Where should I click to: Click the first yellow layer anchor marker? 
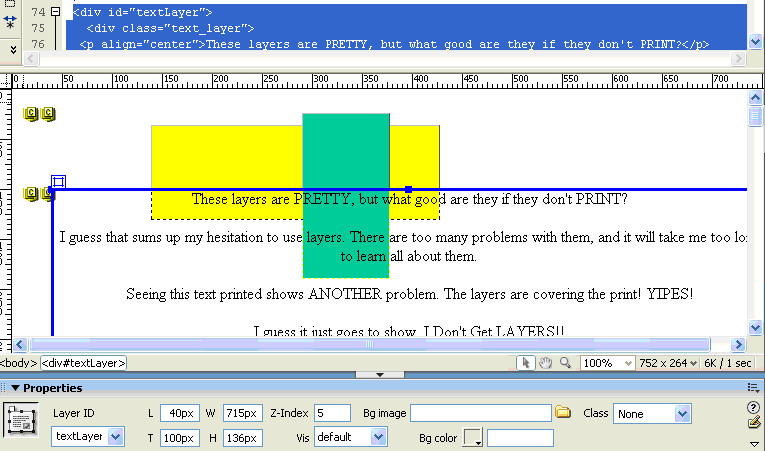pyautogui.click(x=30, y=115)
